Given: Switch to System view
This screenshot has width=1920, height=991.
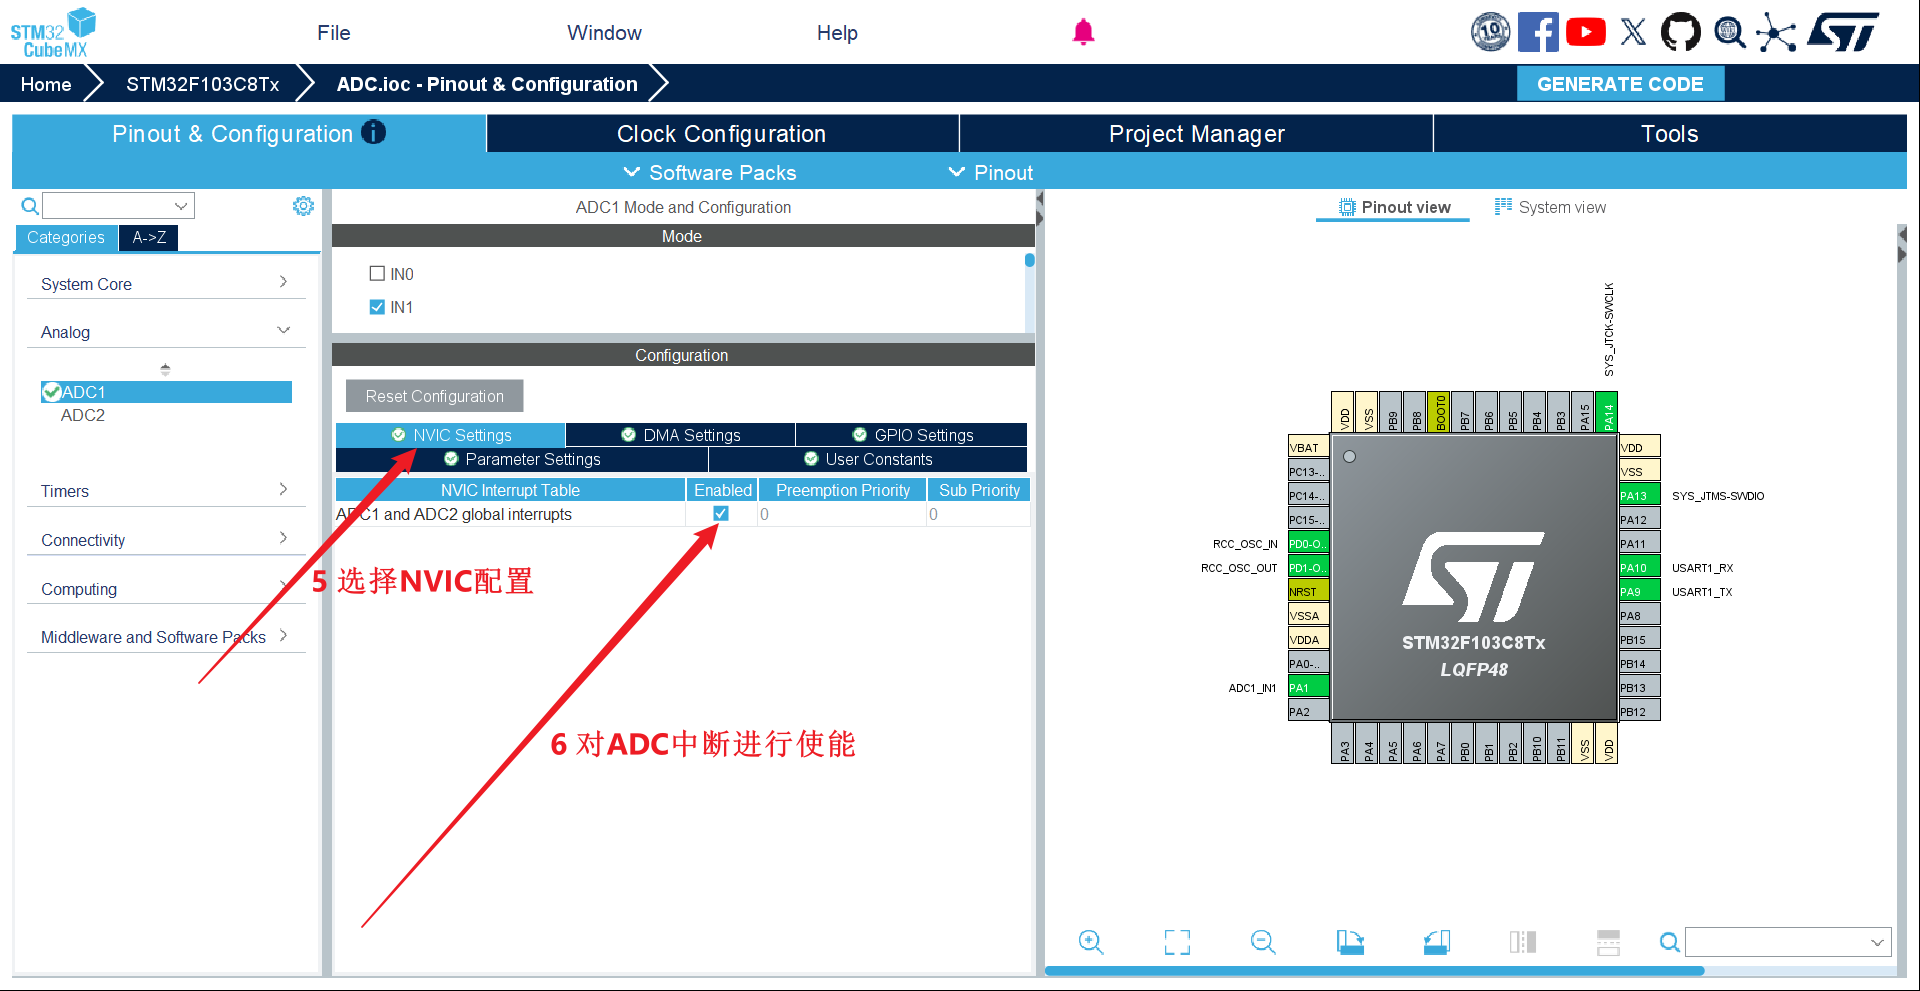Looking at the screenshot, I should coord(1550,207).
